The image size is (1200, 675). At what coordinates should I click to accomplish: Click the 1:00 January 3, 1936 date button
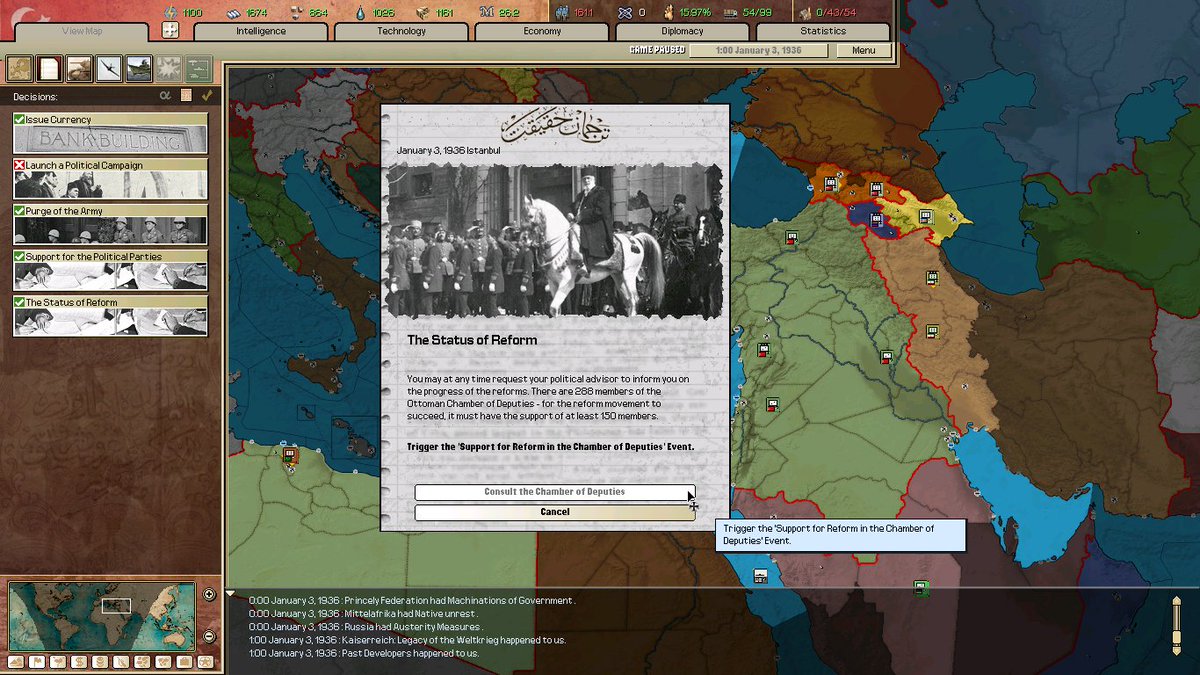tap(759, 51)
